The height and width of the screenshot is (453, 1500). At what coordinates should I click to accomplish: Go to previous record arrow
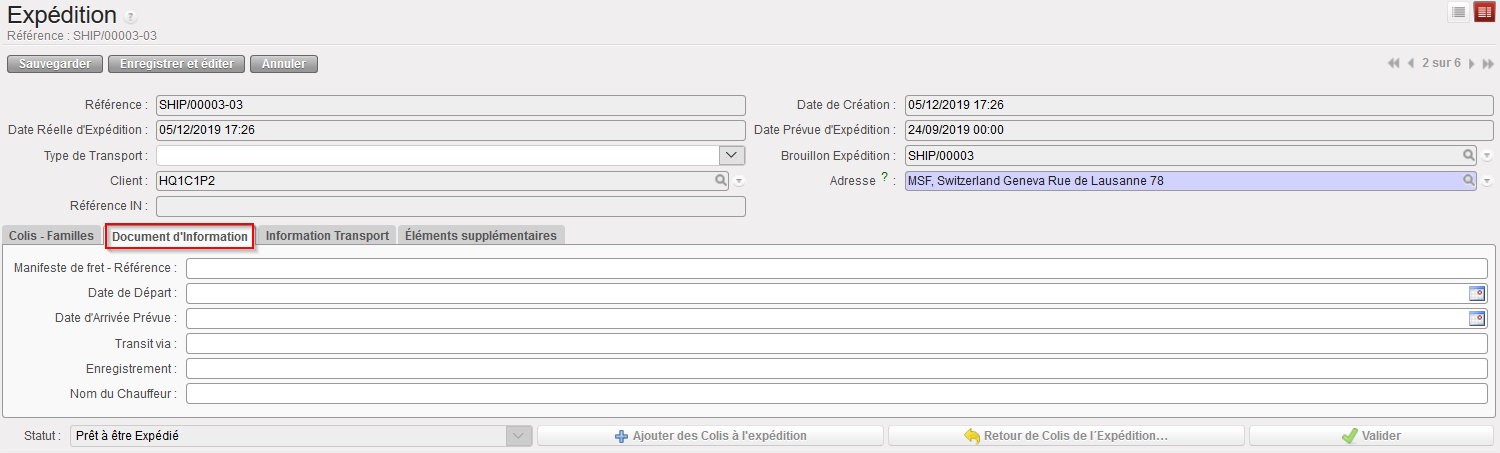[x=1411, y=63]
